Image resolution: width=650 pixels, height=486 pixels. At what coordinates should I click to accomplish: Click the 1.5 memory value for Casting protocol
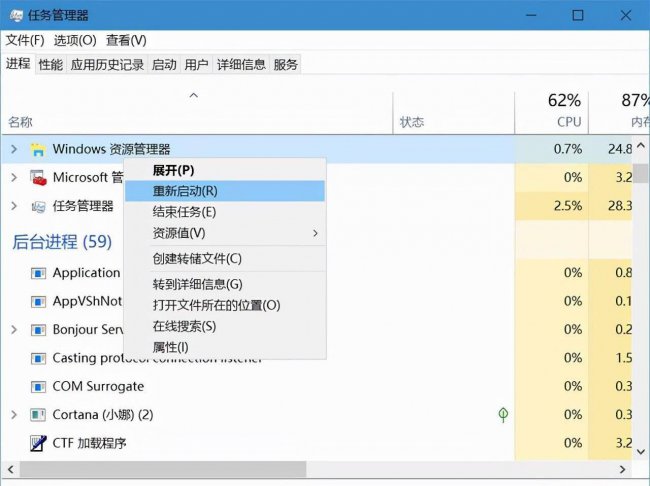pyautogui.click(x=623, y=358)
